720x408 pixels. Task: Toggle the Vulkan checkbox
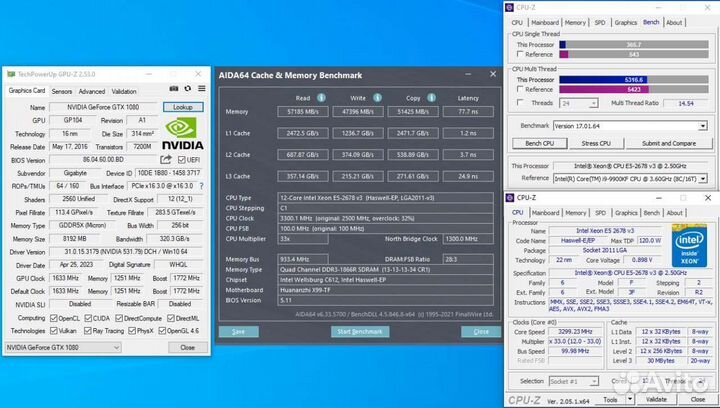(54, 330)
